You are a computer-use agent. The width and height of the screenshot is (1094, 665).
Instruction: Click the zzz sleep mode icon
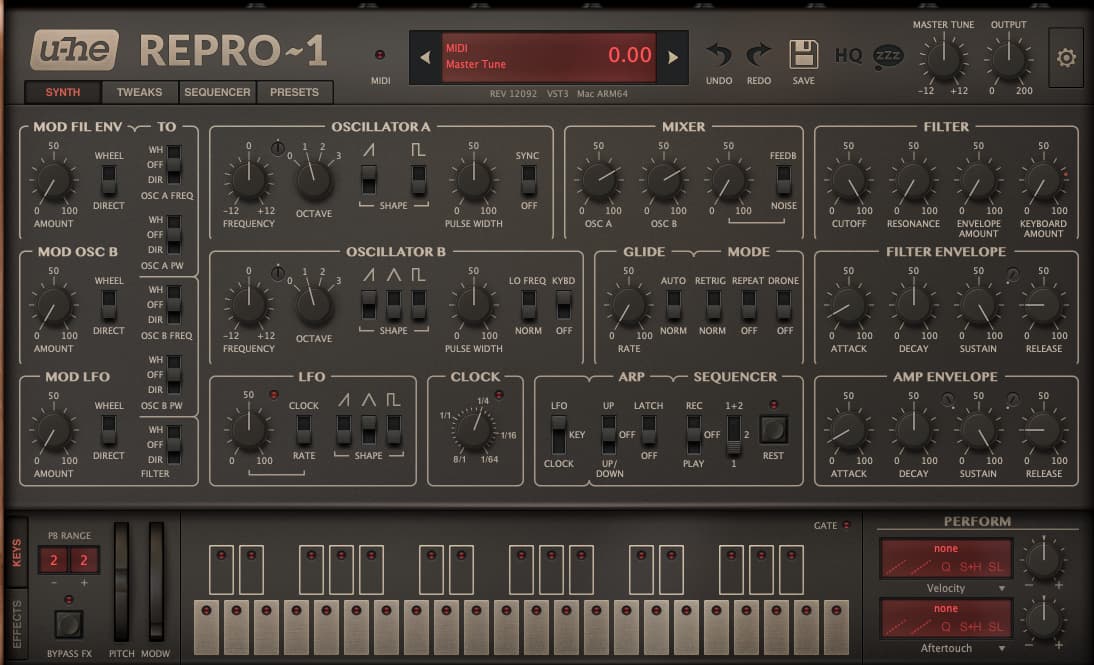coord(888,56)
